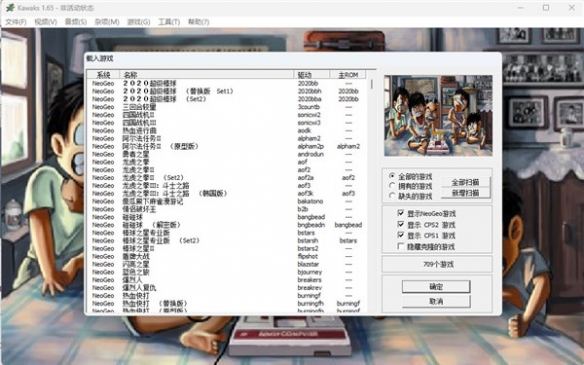584x365 pixels.
Task: Open the 游戏(G) menu
Action: [x=139, y=22]
